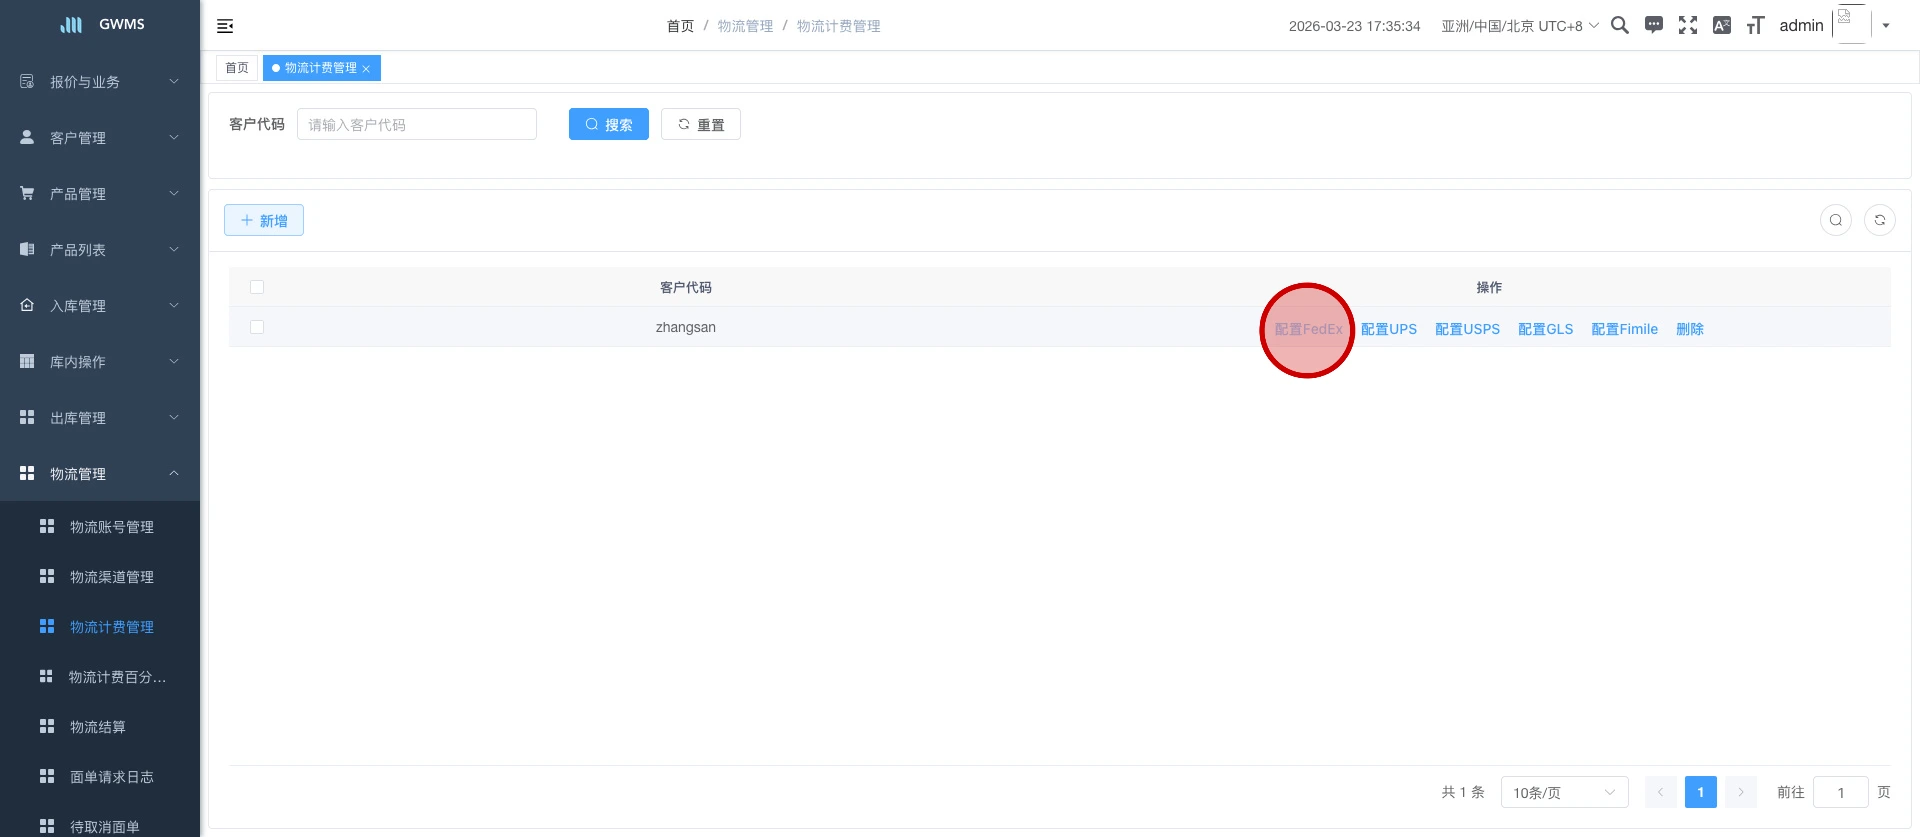Click the 物流计费管理 grid icon
This screenshot has width=1920, height=837.
[x=47, y=626]
